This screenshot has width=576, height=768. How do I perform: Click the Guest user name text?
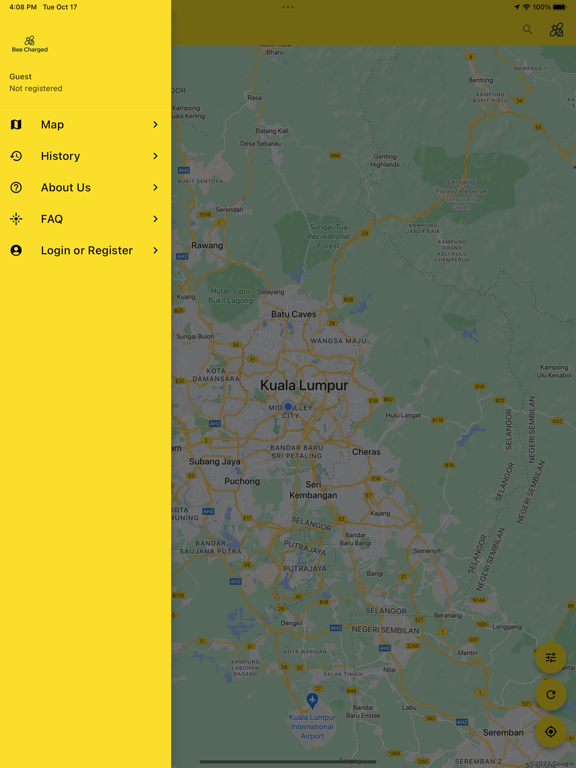coord(21,76)
